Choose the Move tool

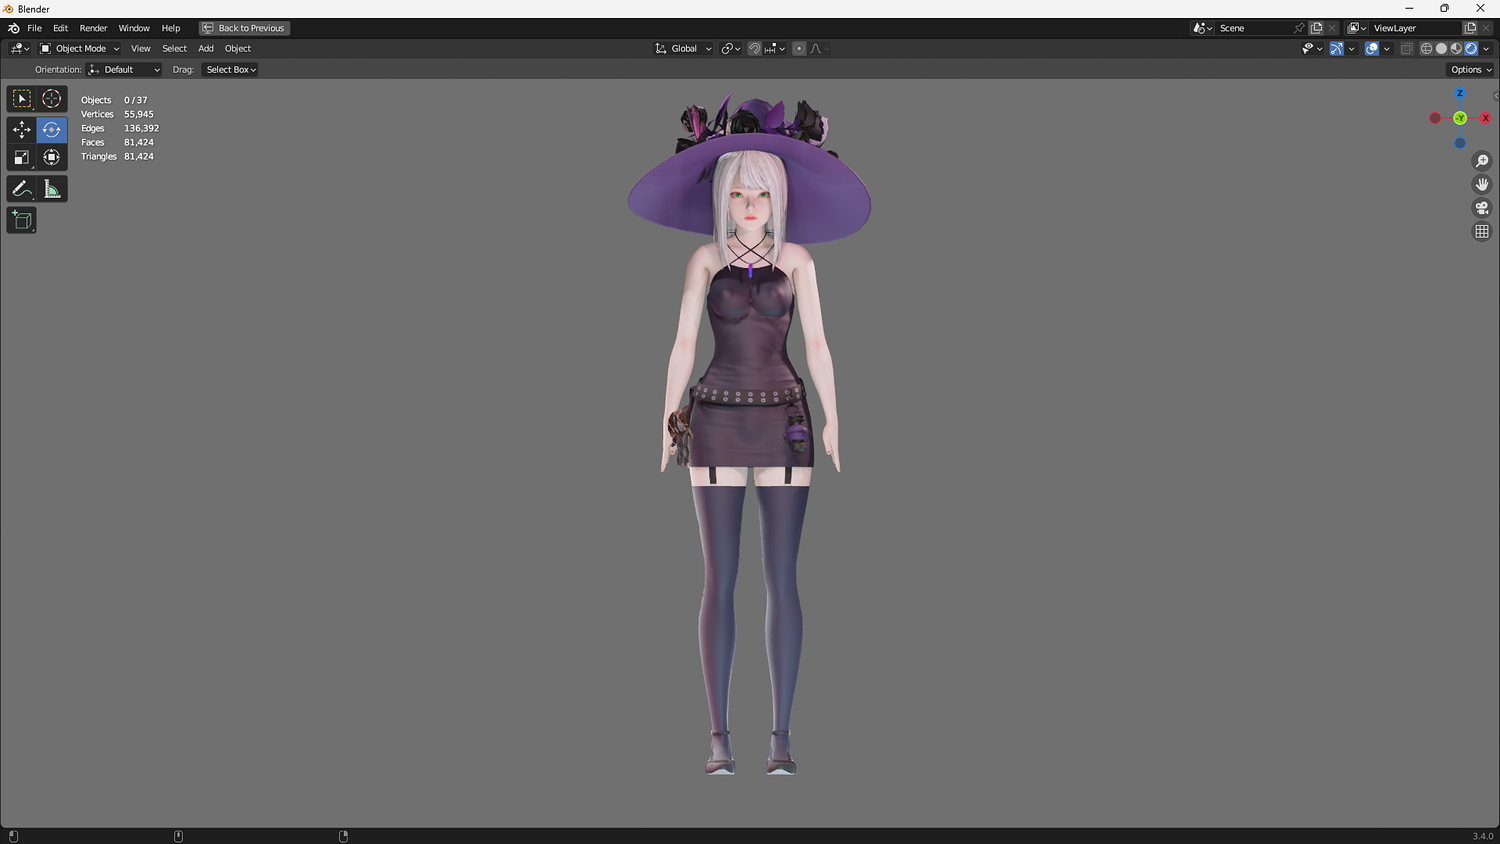pos(22,130)
